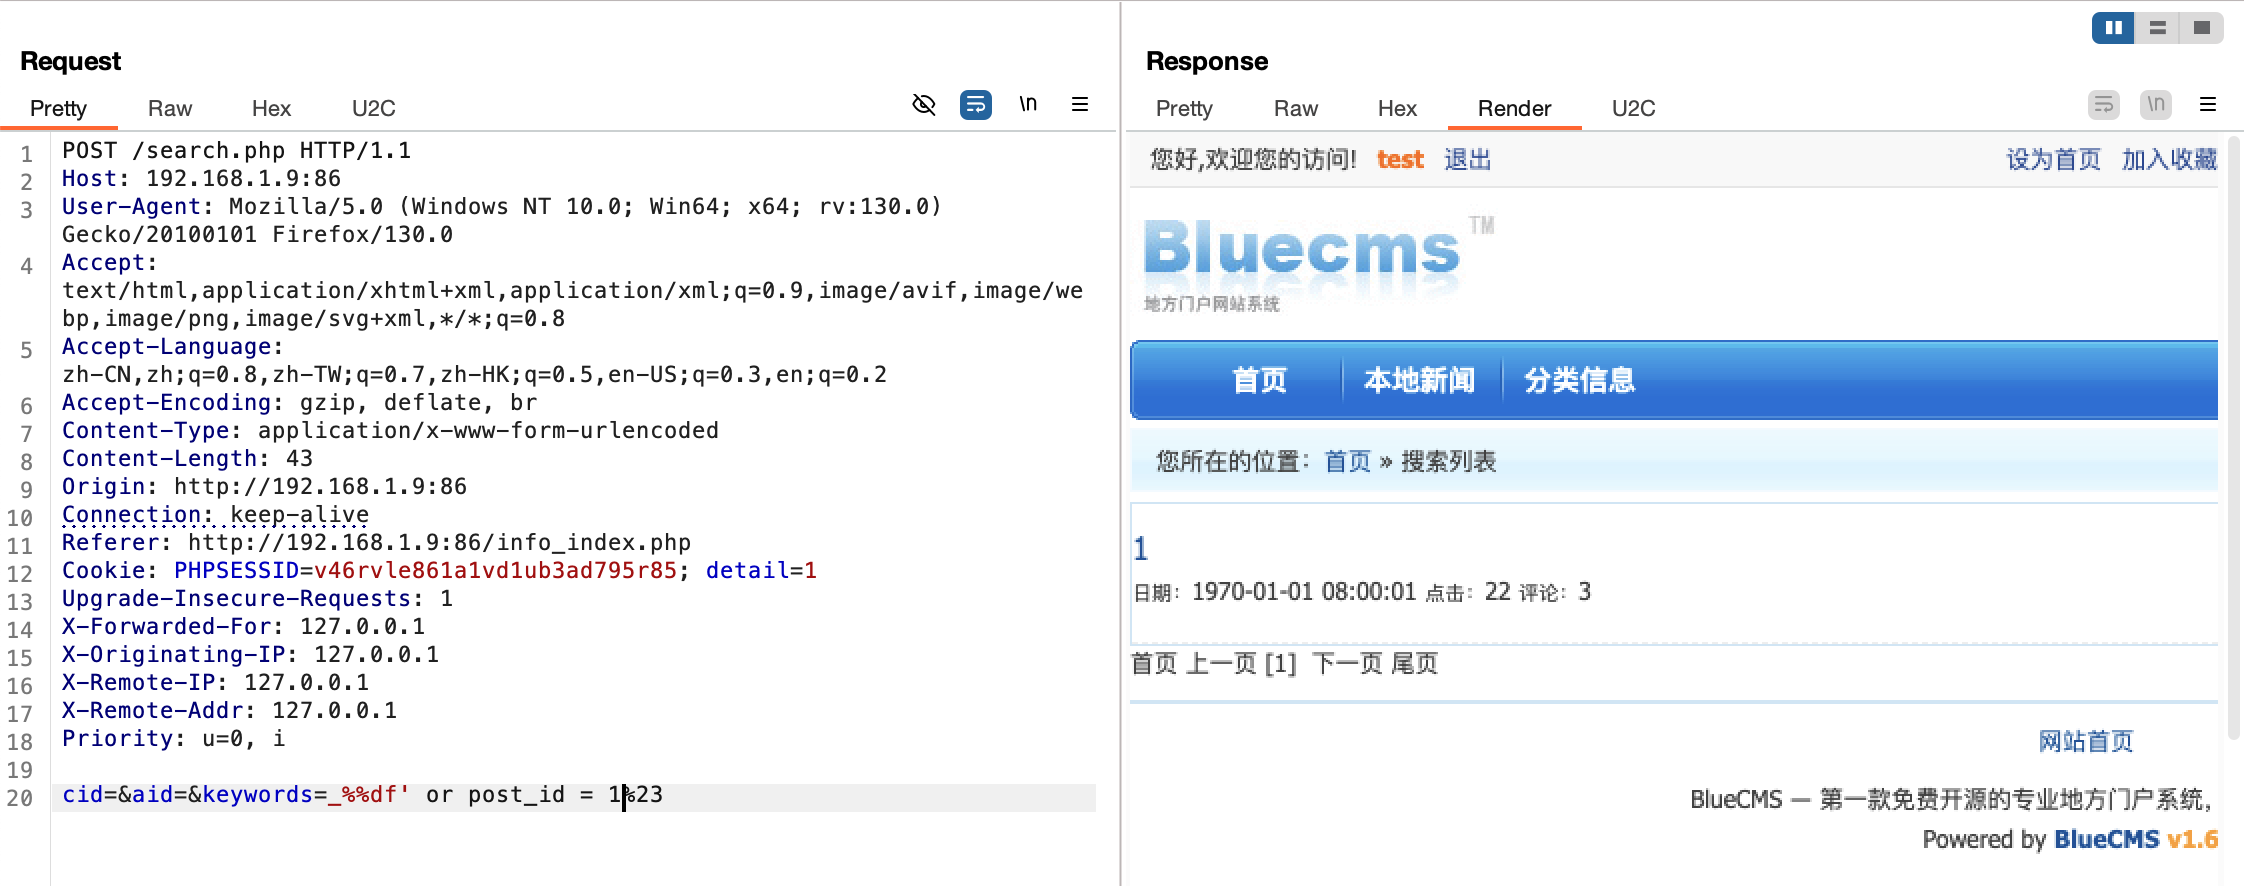Click 上一页 pagination text
The image size is (2244, 886).
pyautogui.click(x=1221, y=663)
